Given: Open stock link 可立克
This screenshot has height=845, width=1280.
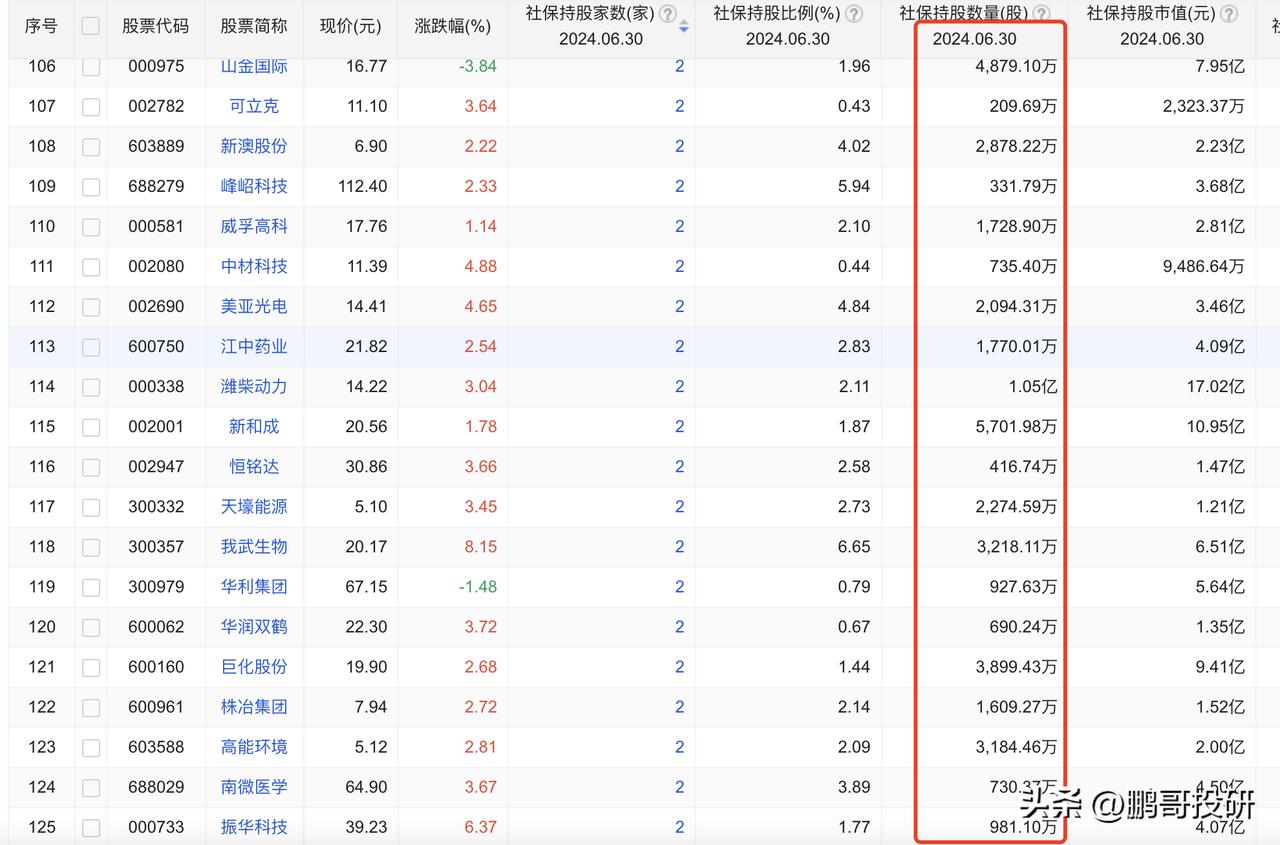Looking at the screenshot, I should tap(254, 106).
